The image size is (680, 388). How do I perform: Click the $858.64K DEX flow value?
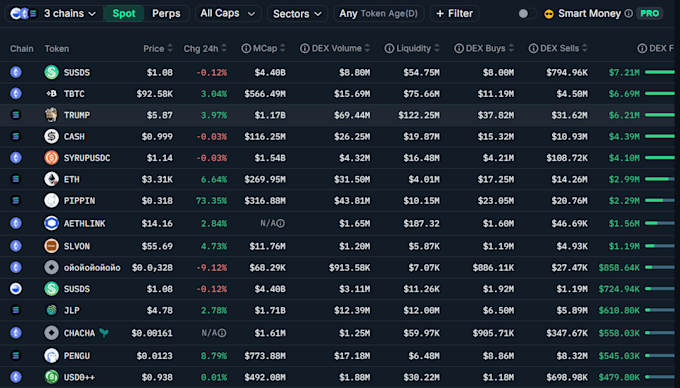(619, 267)
